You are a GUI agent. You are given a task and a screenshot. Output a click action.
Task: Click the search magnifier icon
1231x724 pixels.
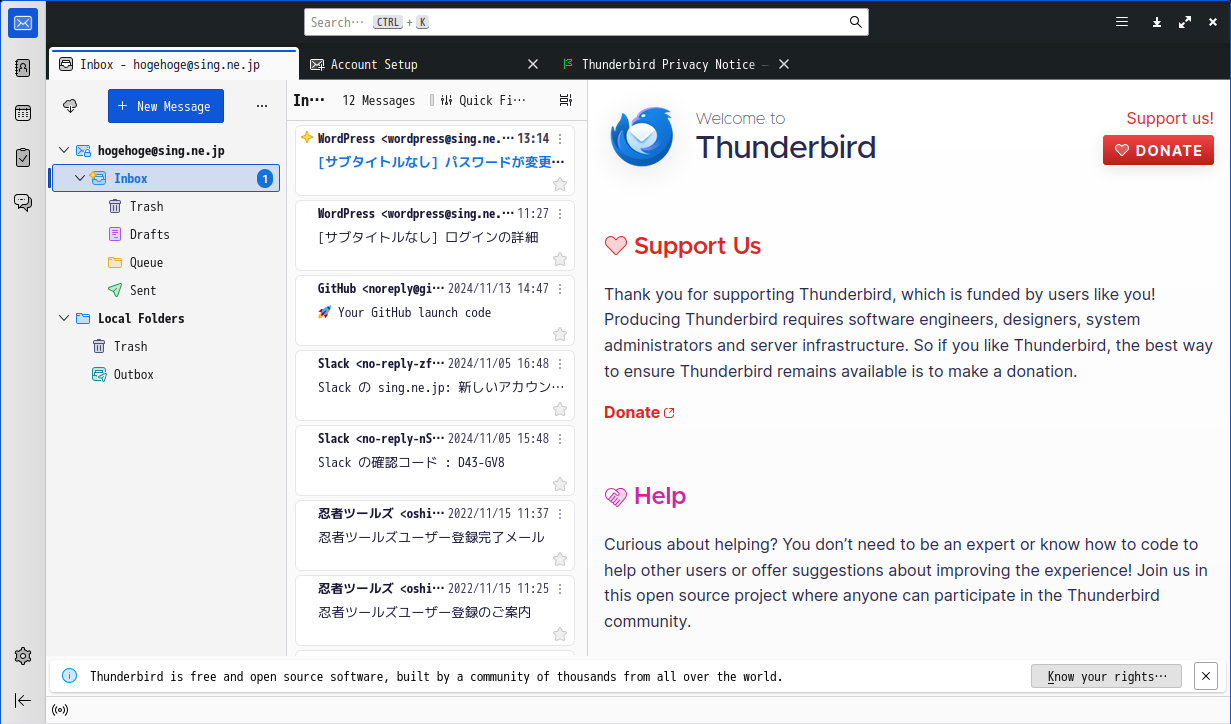(x=855, y=22)
